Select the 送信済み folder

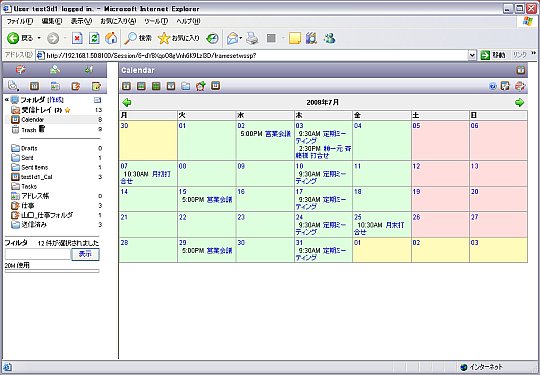[34, 225]
